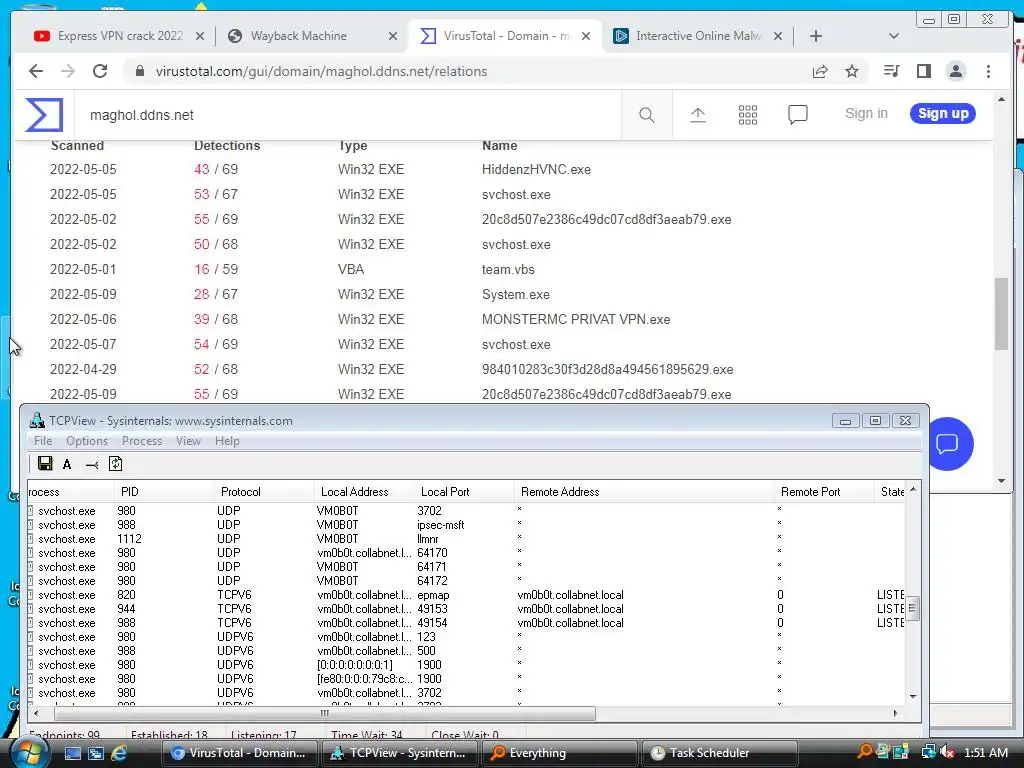Click the Chrome address bar URL
Image resolution: width=1024 pixels, height=768 pixels.
(x=321, y=71)
